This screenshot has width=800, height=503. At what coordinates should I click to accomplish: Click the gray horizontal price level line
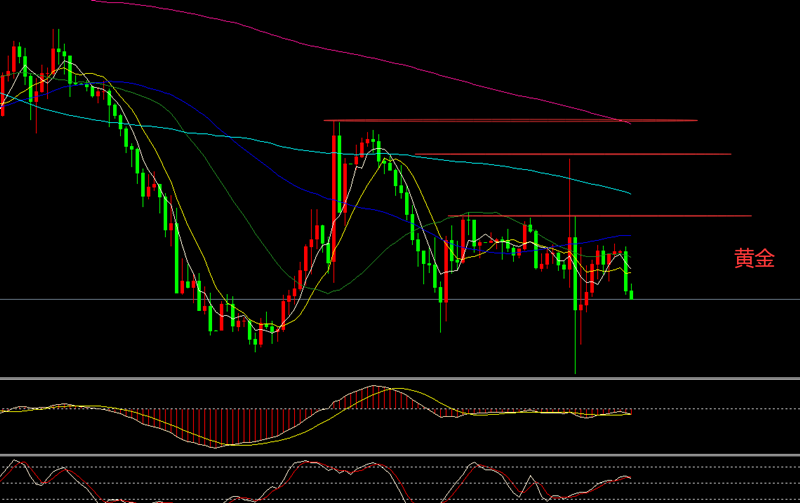pos(400,299)
